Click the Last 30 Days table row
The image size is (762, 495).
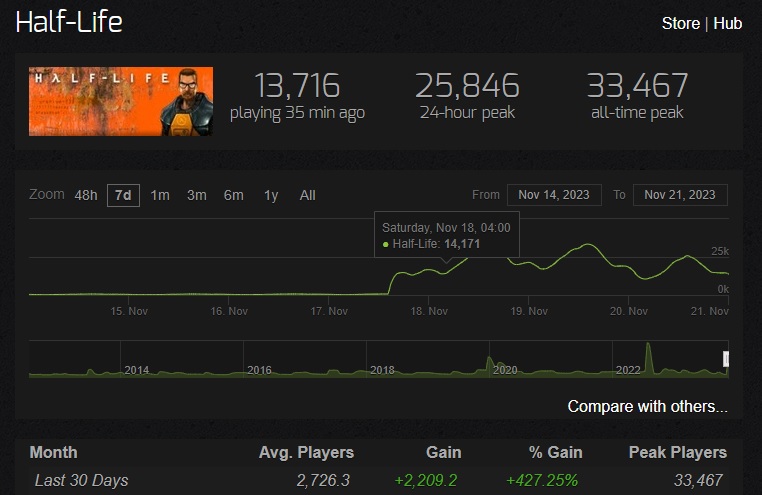[x=379, y=480]
